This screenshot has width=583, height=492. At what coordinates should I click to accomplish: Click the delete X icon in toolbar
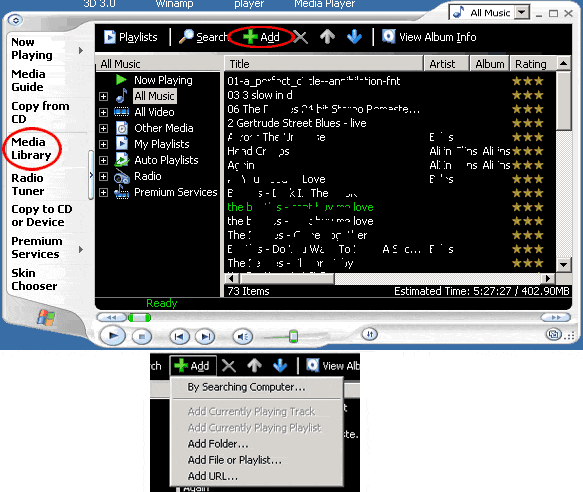[x=300, y=37]
